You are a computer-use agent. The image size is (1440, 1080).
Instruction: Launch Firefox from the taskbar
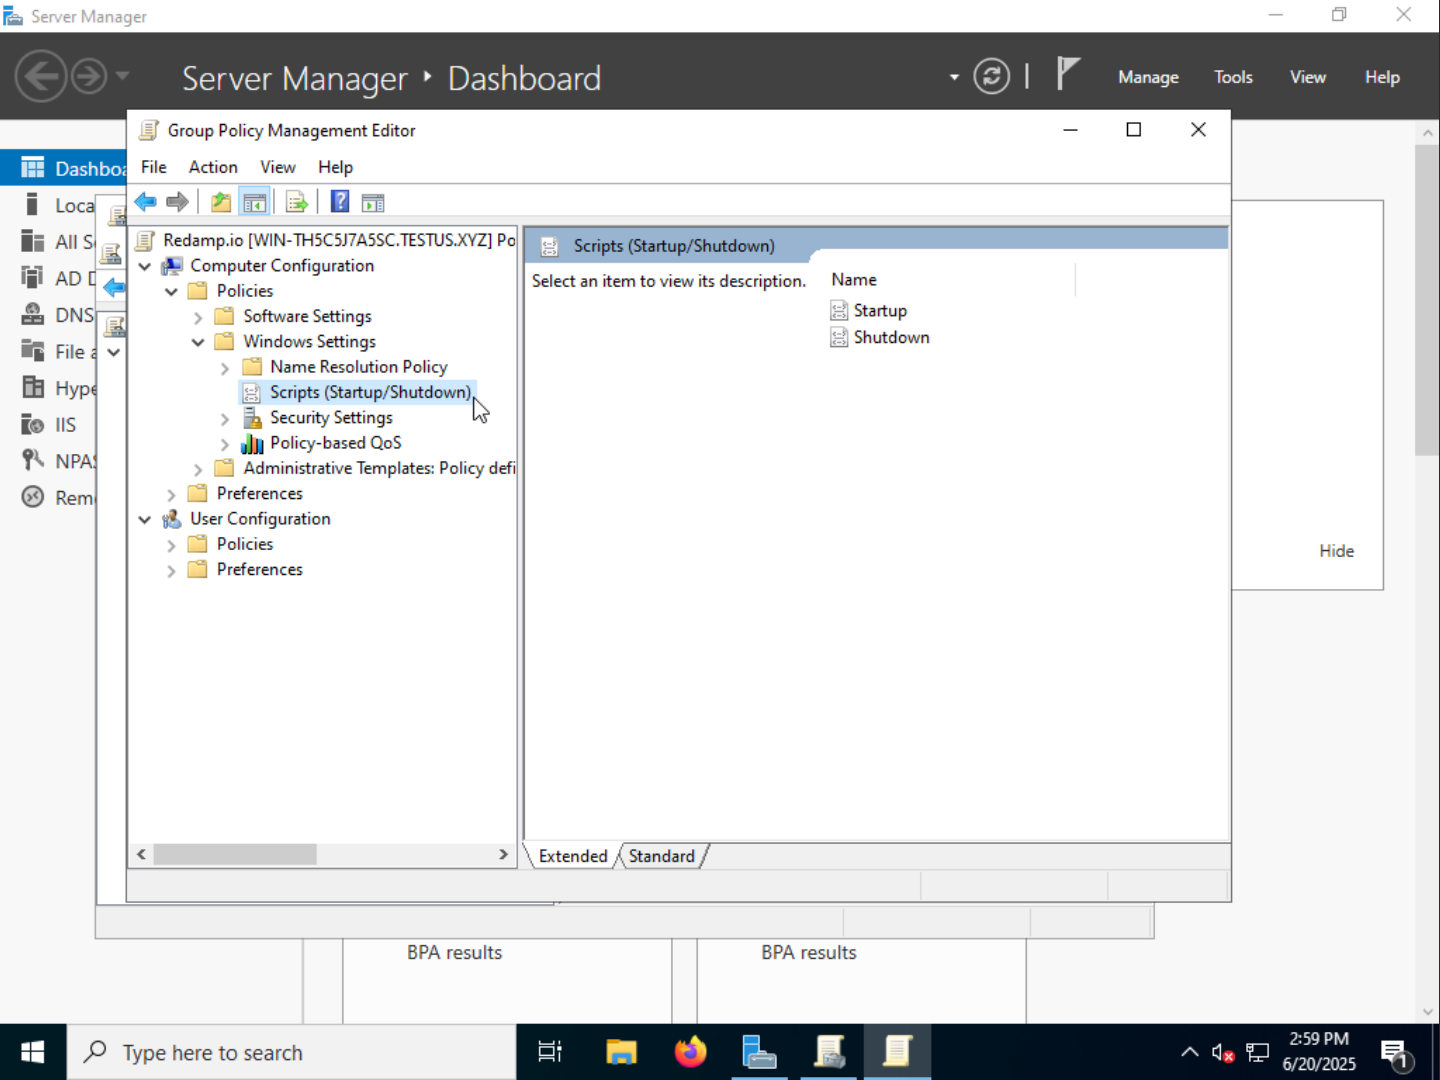point(690,1052)
